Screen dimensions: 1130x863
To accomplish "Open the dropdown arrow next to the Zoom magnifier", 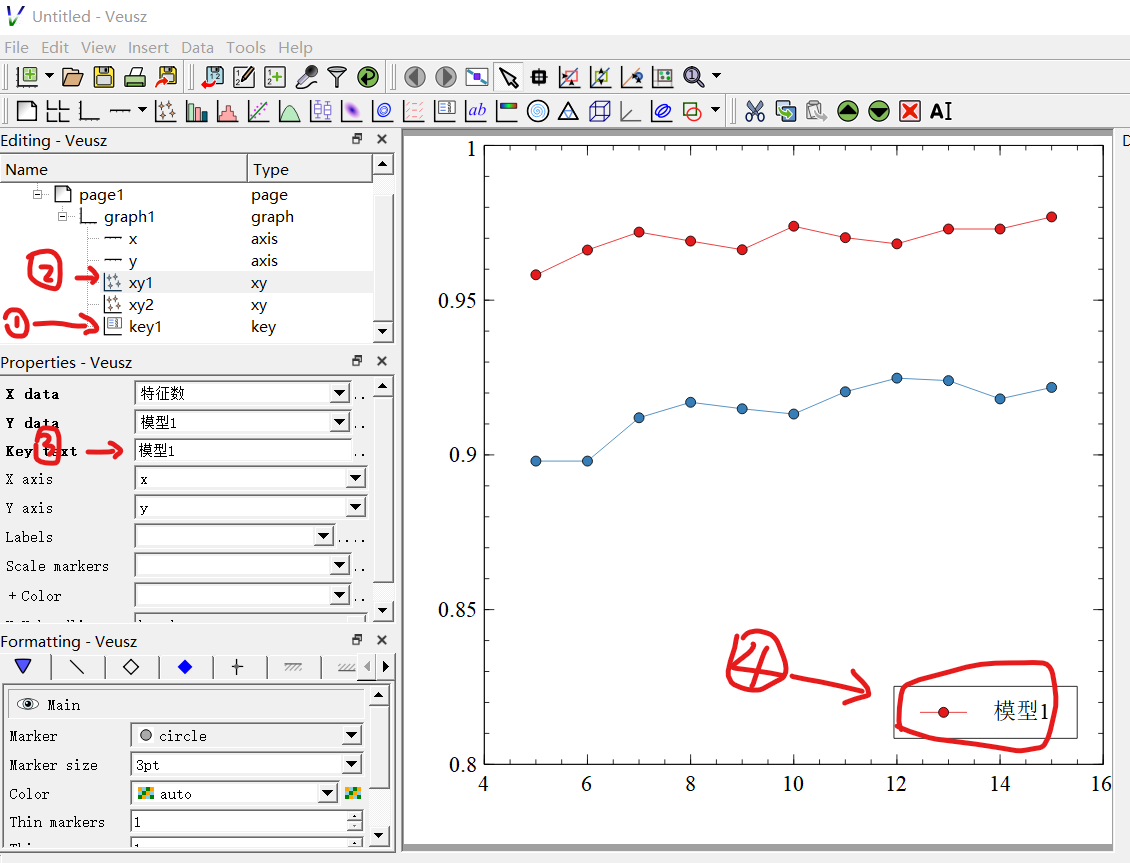I will [716, 76].
